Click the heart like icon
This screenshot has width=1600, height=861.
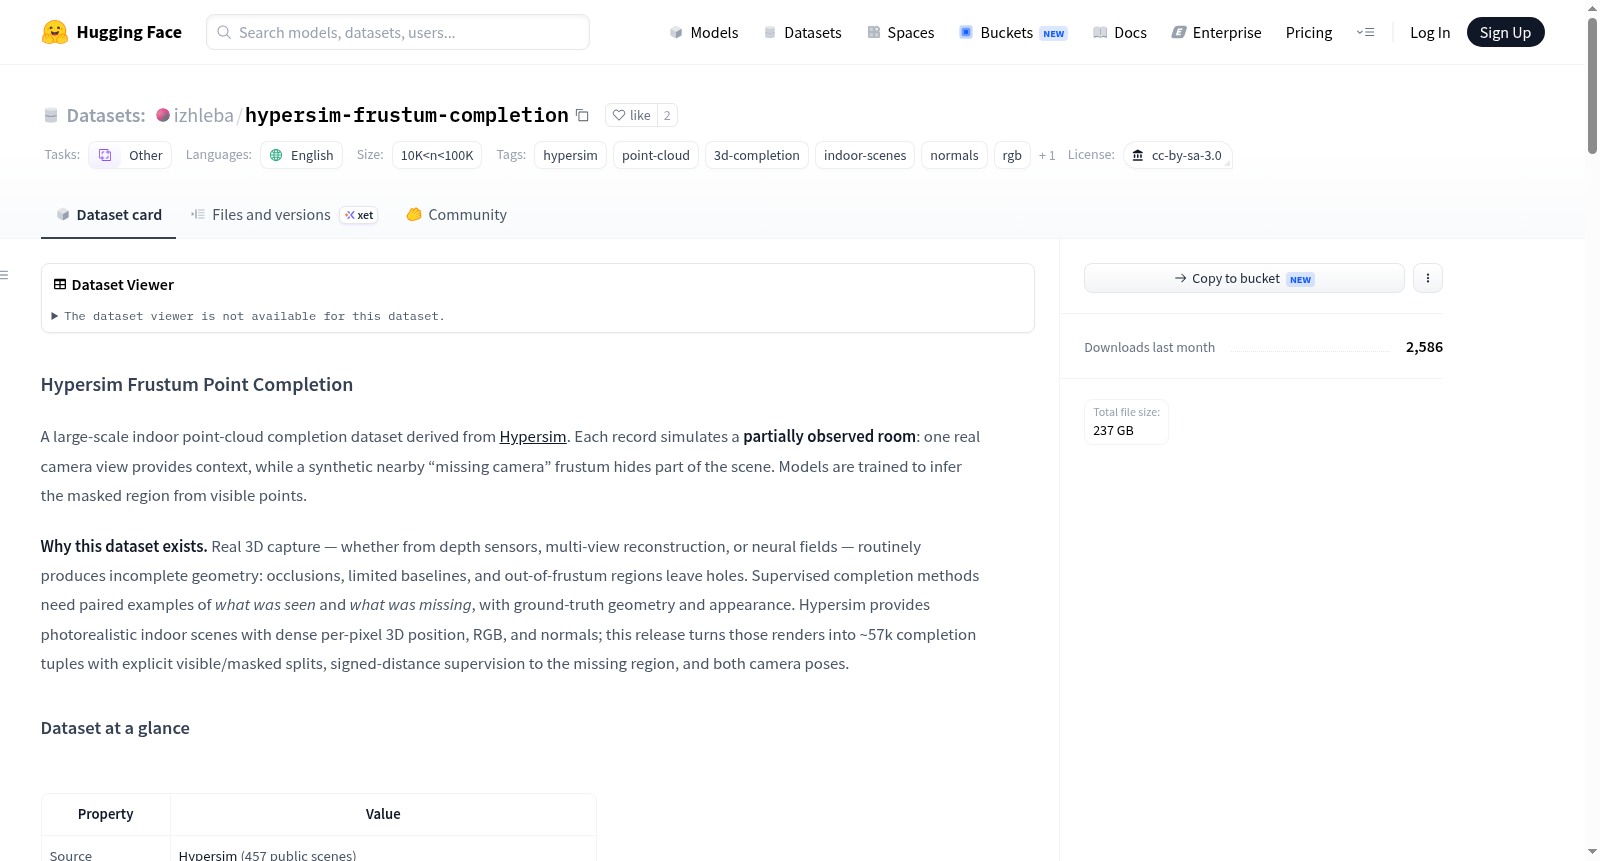(x=619, y=115)
